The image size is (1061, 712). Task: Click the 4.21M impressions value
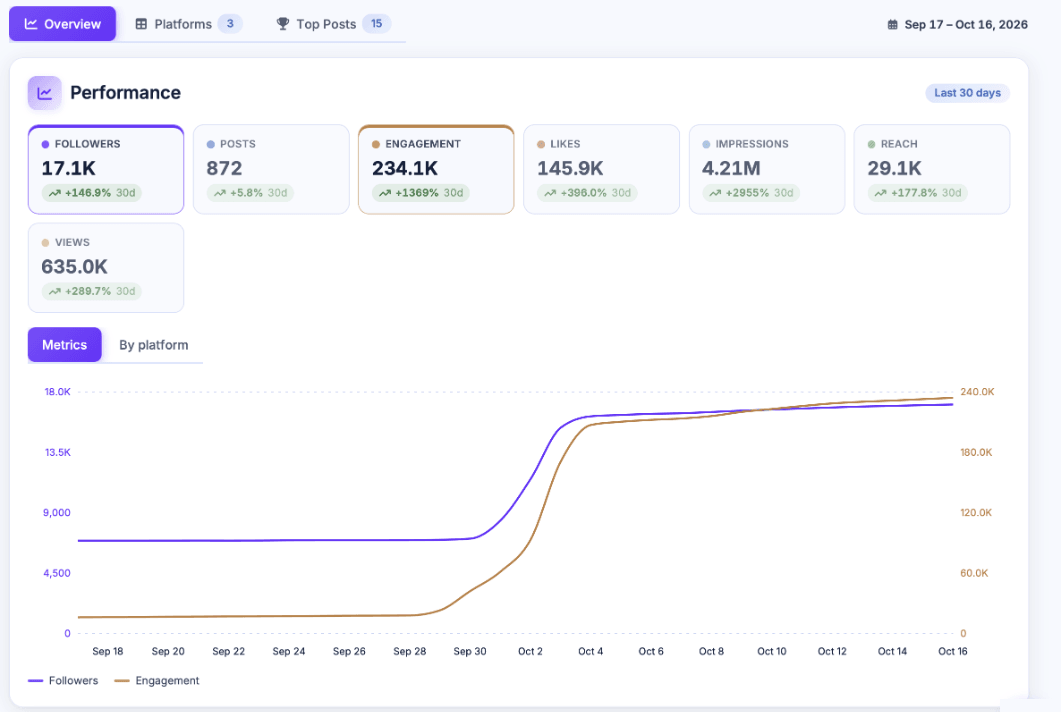[731, 168]
